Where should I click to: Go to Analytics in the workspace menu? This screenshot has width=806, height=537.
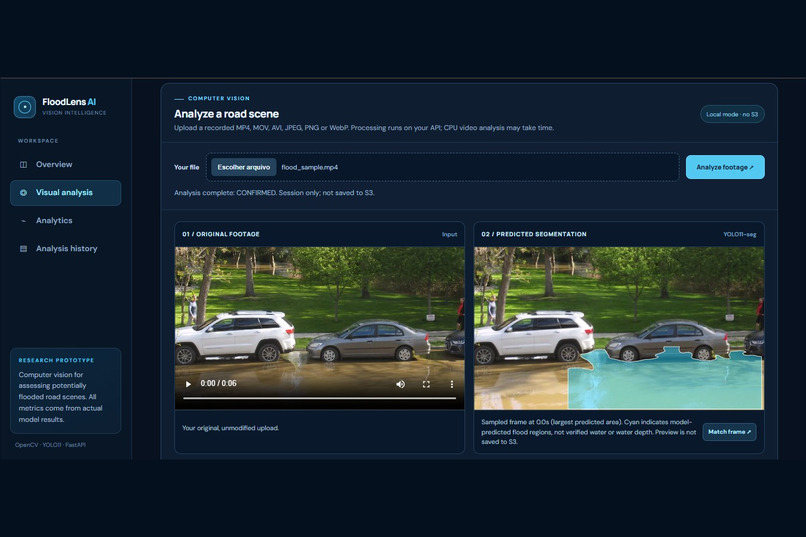pos(65,220)
